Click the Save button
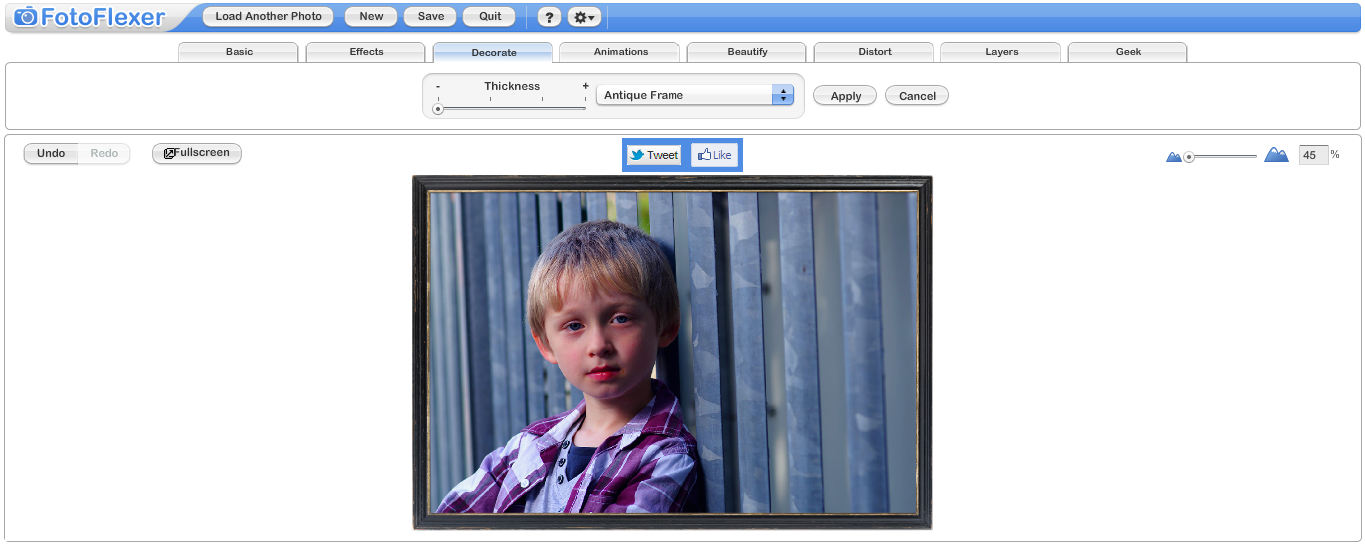1365x546 pixels. click(431, 17)
